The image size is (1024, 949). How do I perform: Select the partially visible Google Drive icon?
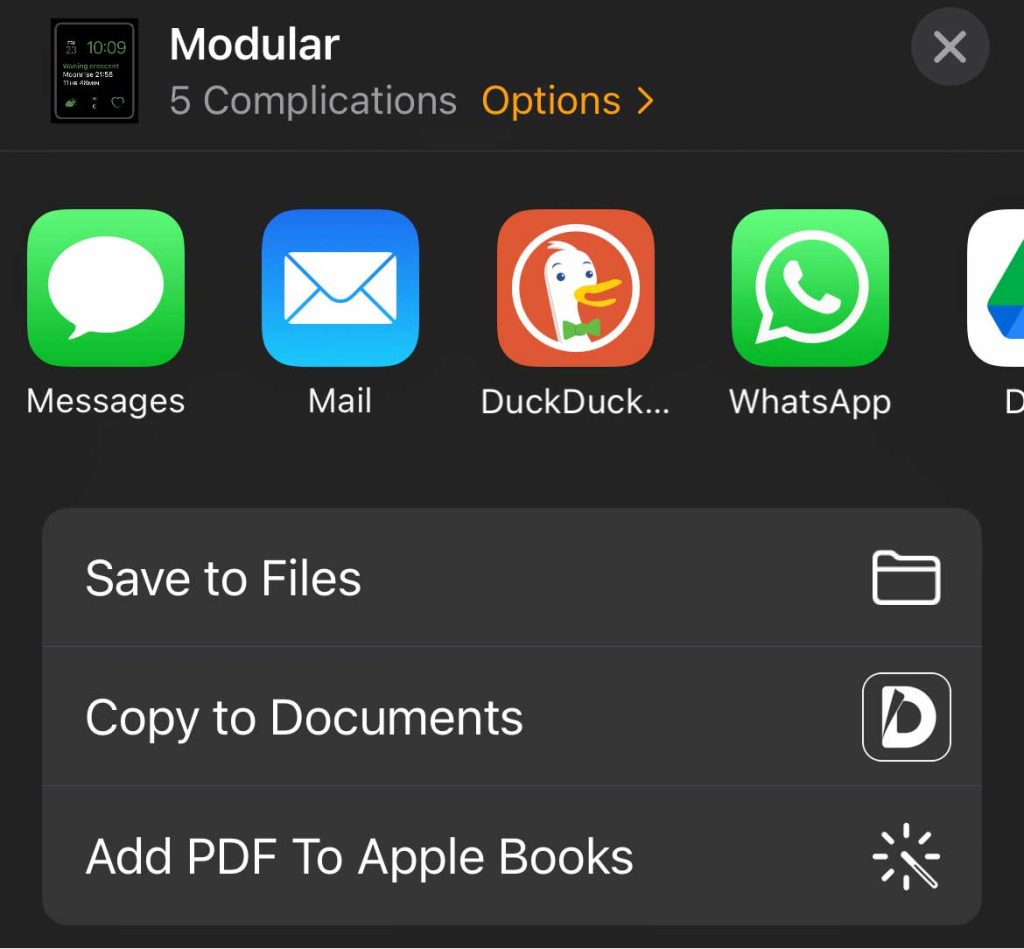pos(996,287)
